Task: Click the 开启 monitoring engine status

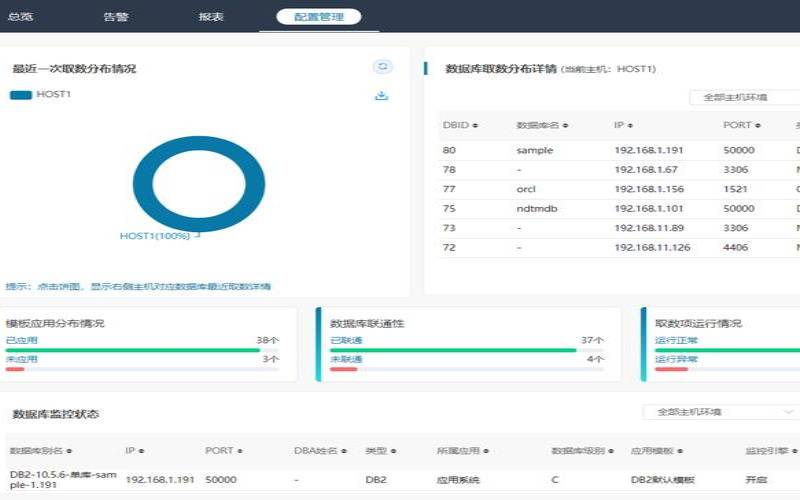Action: 756,480
